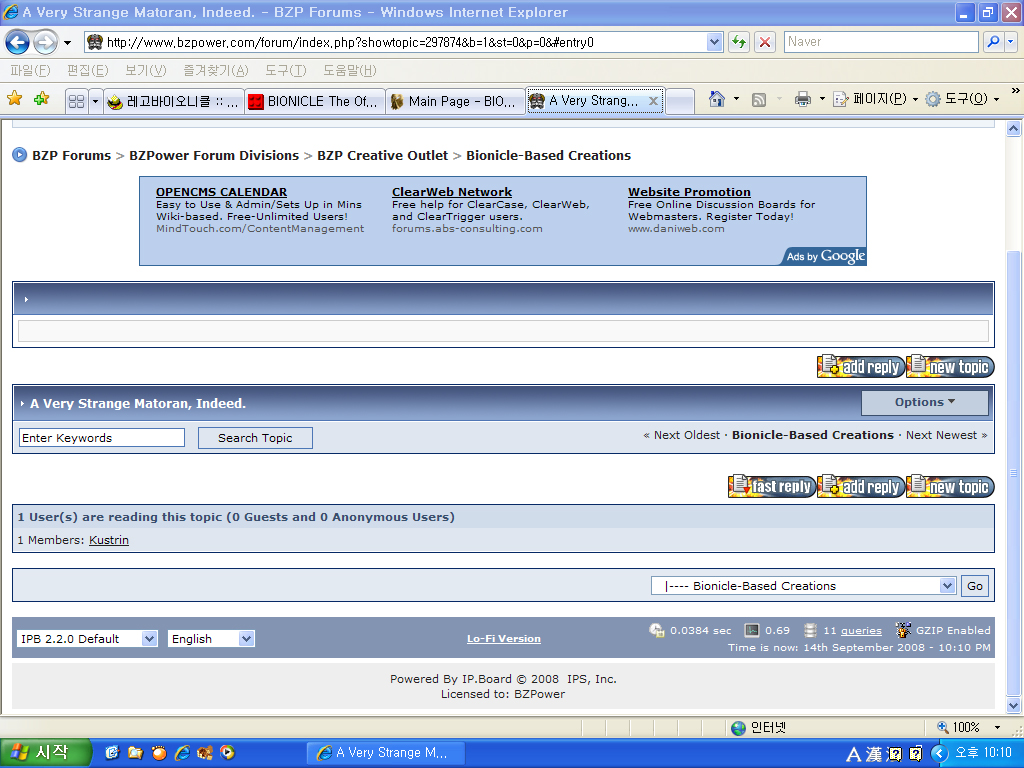Click the page scrollbar down arrow
This screenshot has width=1024, height=768.
[1013, 705]
